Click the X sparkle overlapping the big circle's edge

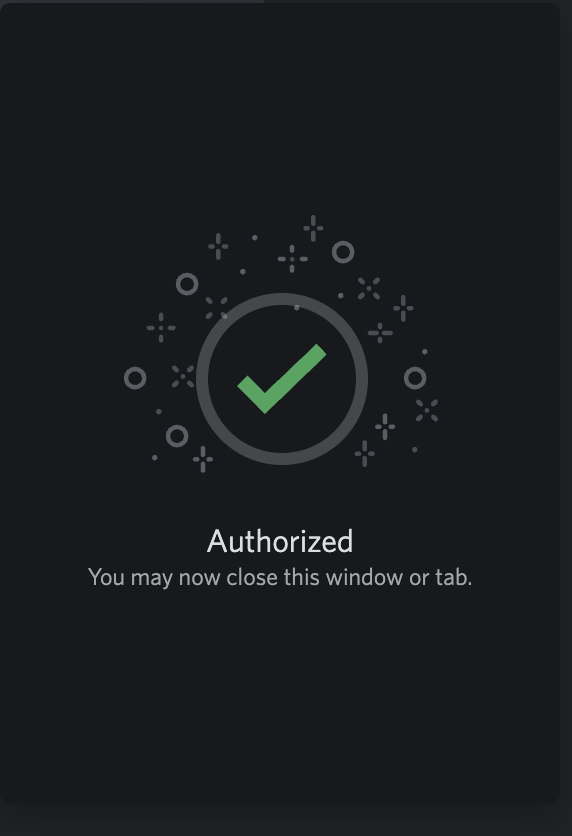click(216, 308)
